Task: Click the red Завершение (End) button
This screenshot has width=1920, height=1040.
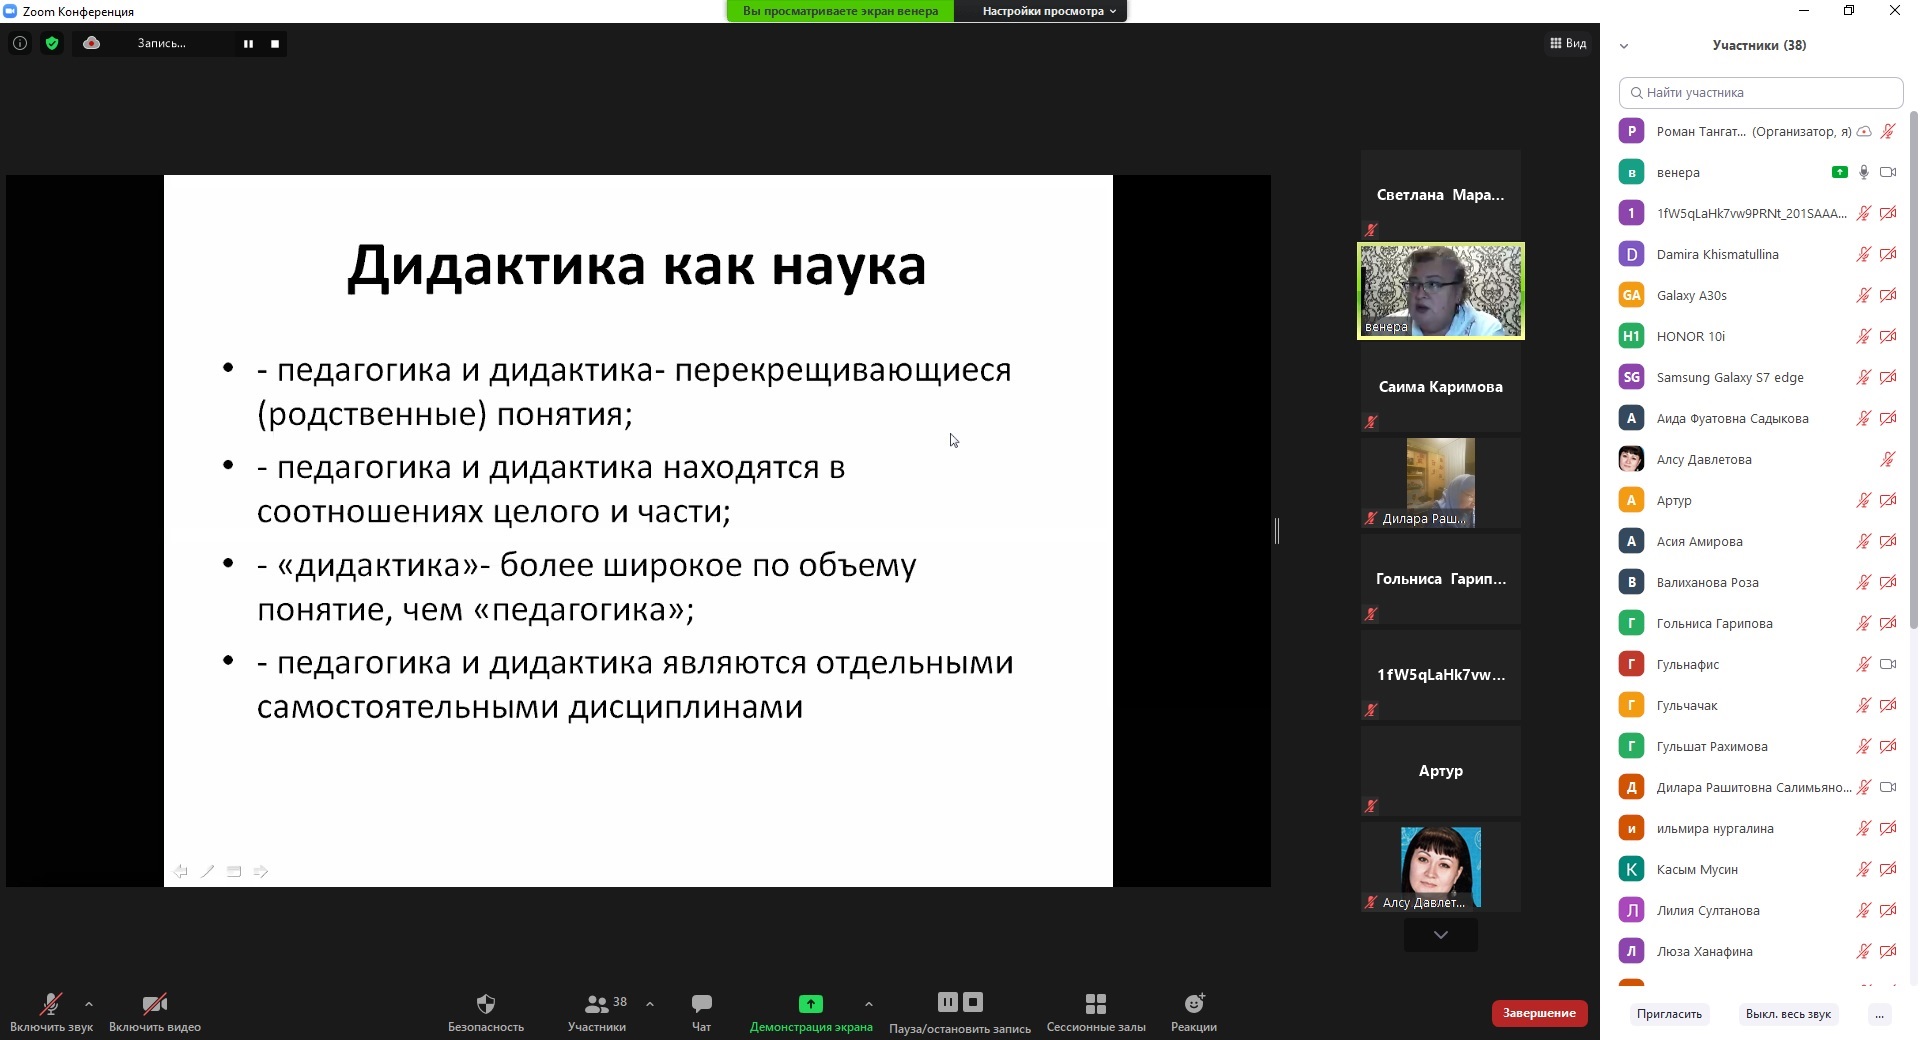Action: tap(1539, 1013)
